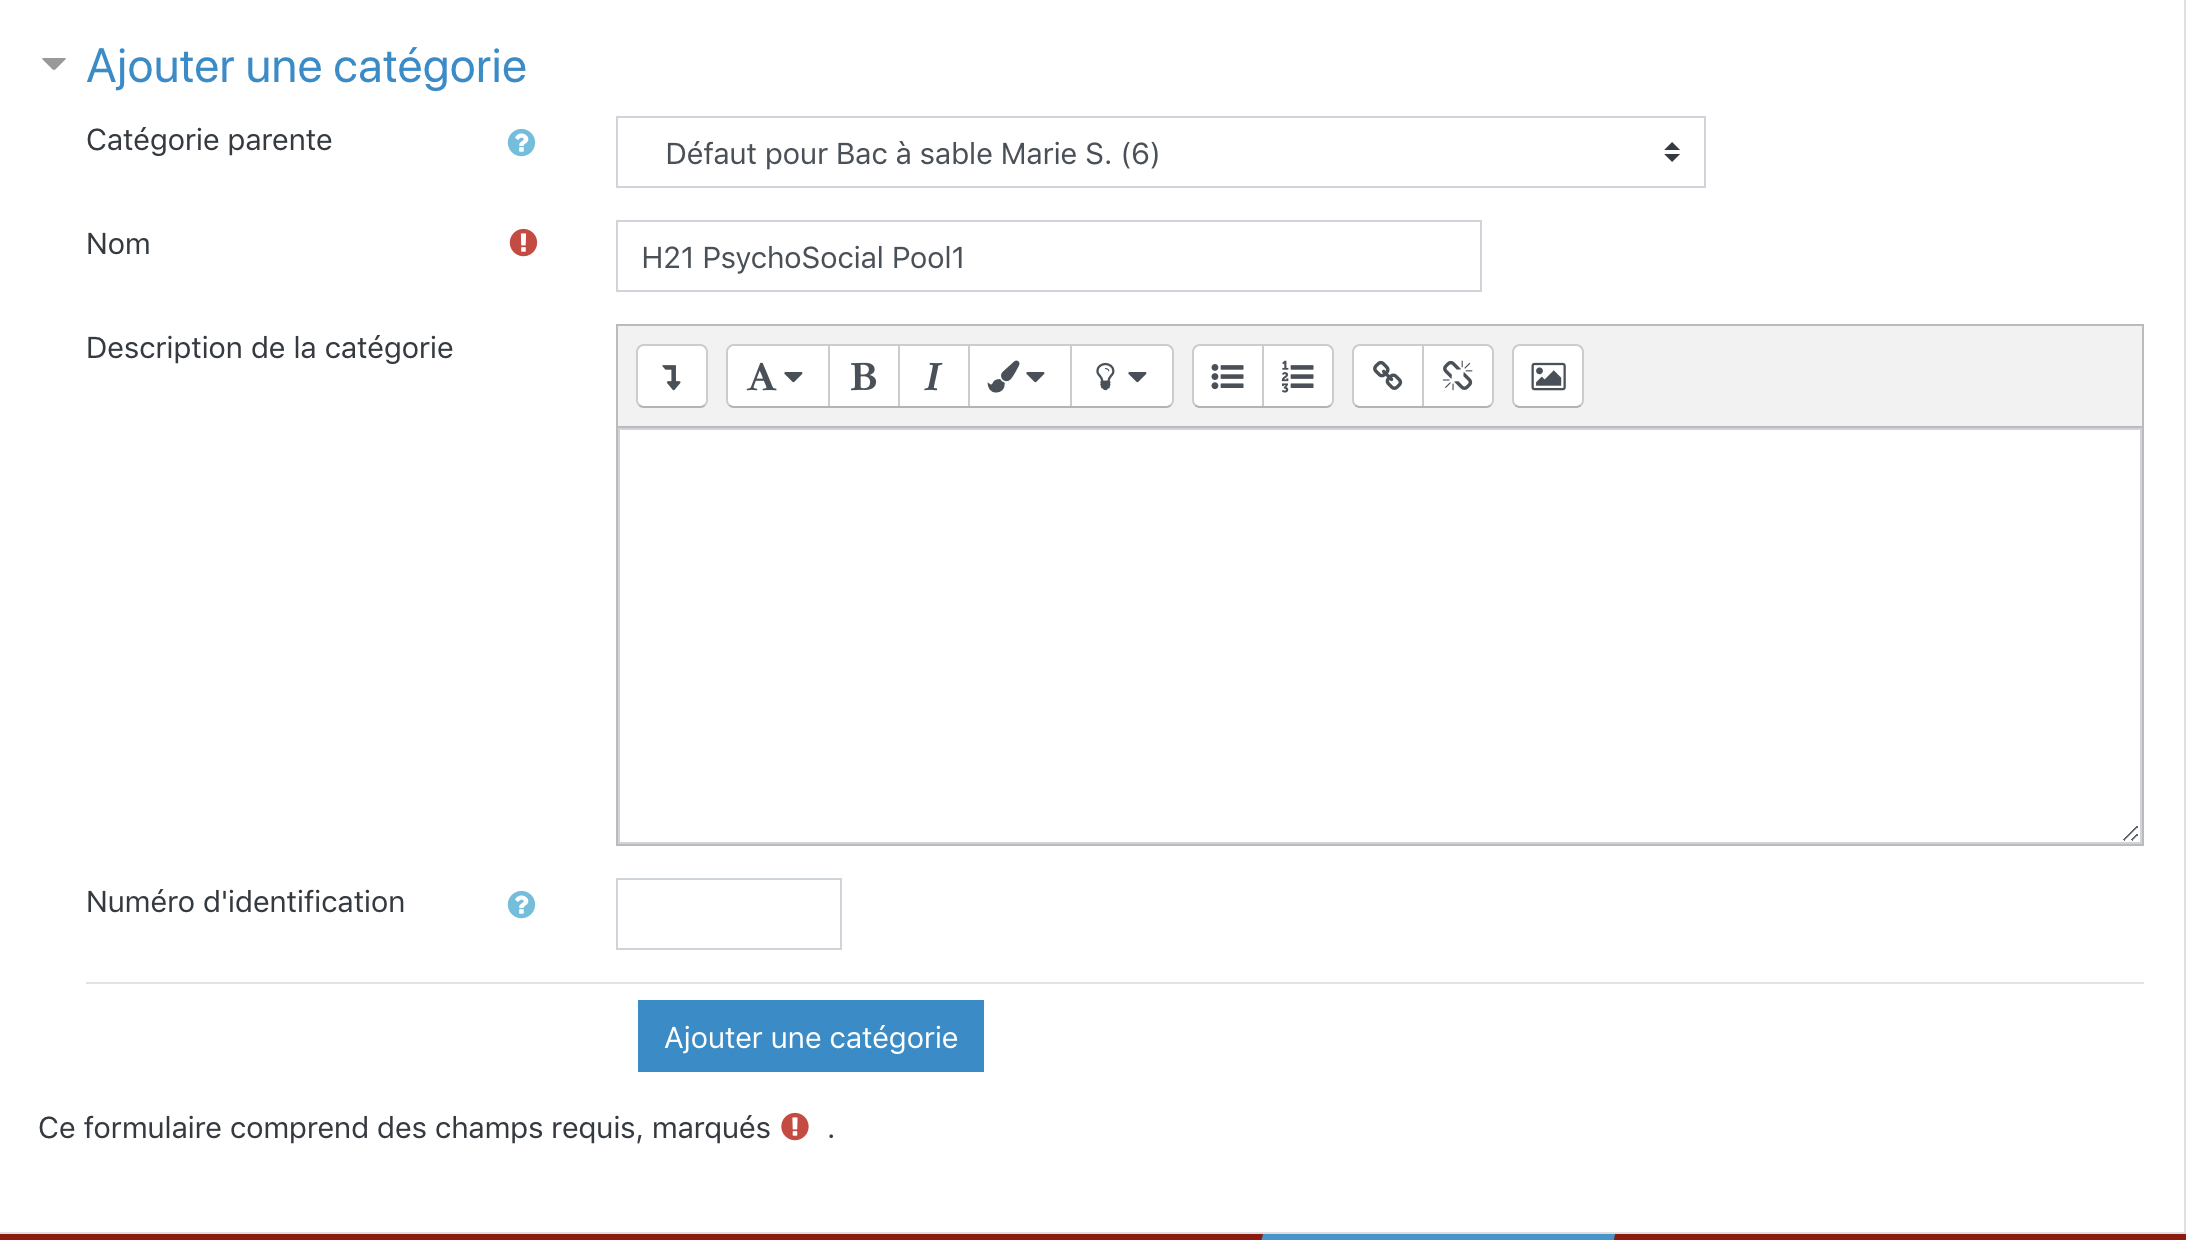Open help for Catégorie parente
The height and width of the screenshot is (1240, 2186).
(x=521, y=143)
